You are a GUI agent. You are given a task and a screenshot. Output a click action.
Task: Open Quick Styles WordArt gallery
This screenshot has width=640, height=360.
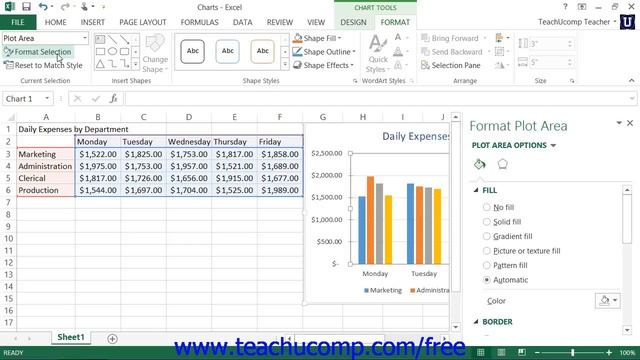(x=378, y=54)
